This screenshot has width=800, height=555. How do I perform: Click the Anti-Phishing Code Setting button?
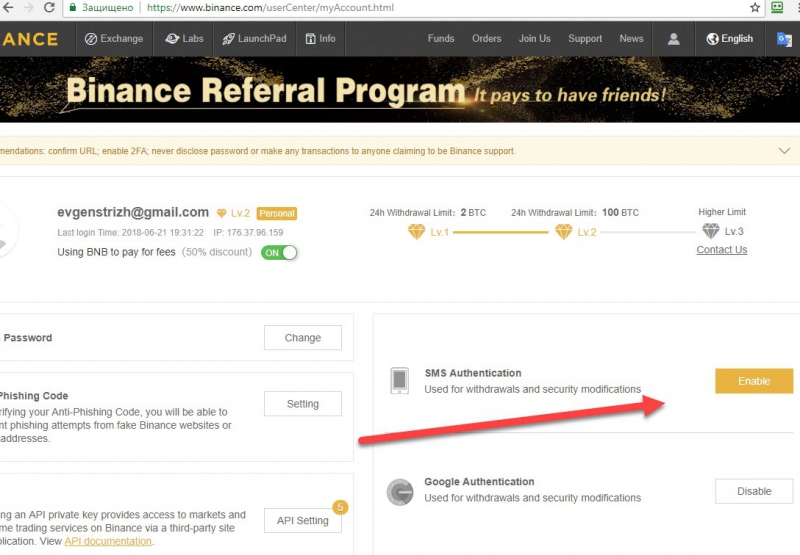point(303,404)
